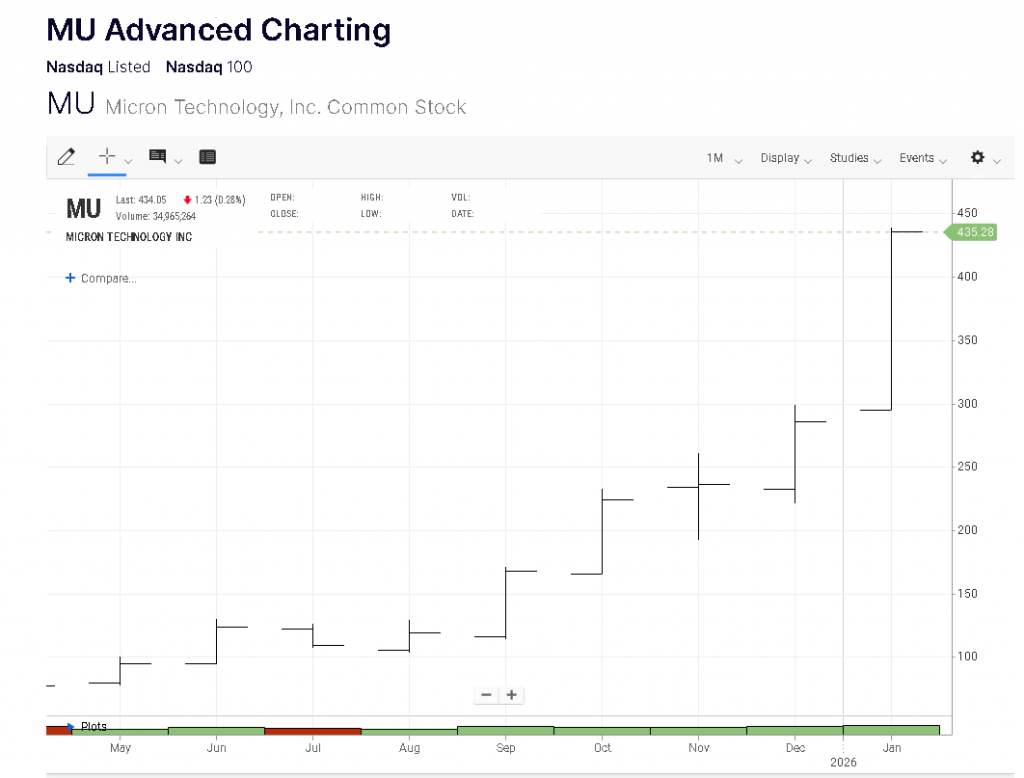1024x778 pixels.
Task: Click the Nasdaq 100 link
Action: tap(209, 67)
